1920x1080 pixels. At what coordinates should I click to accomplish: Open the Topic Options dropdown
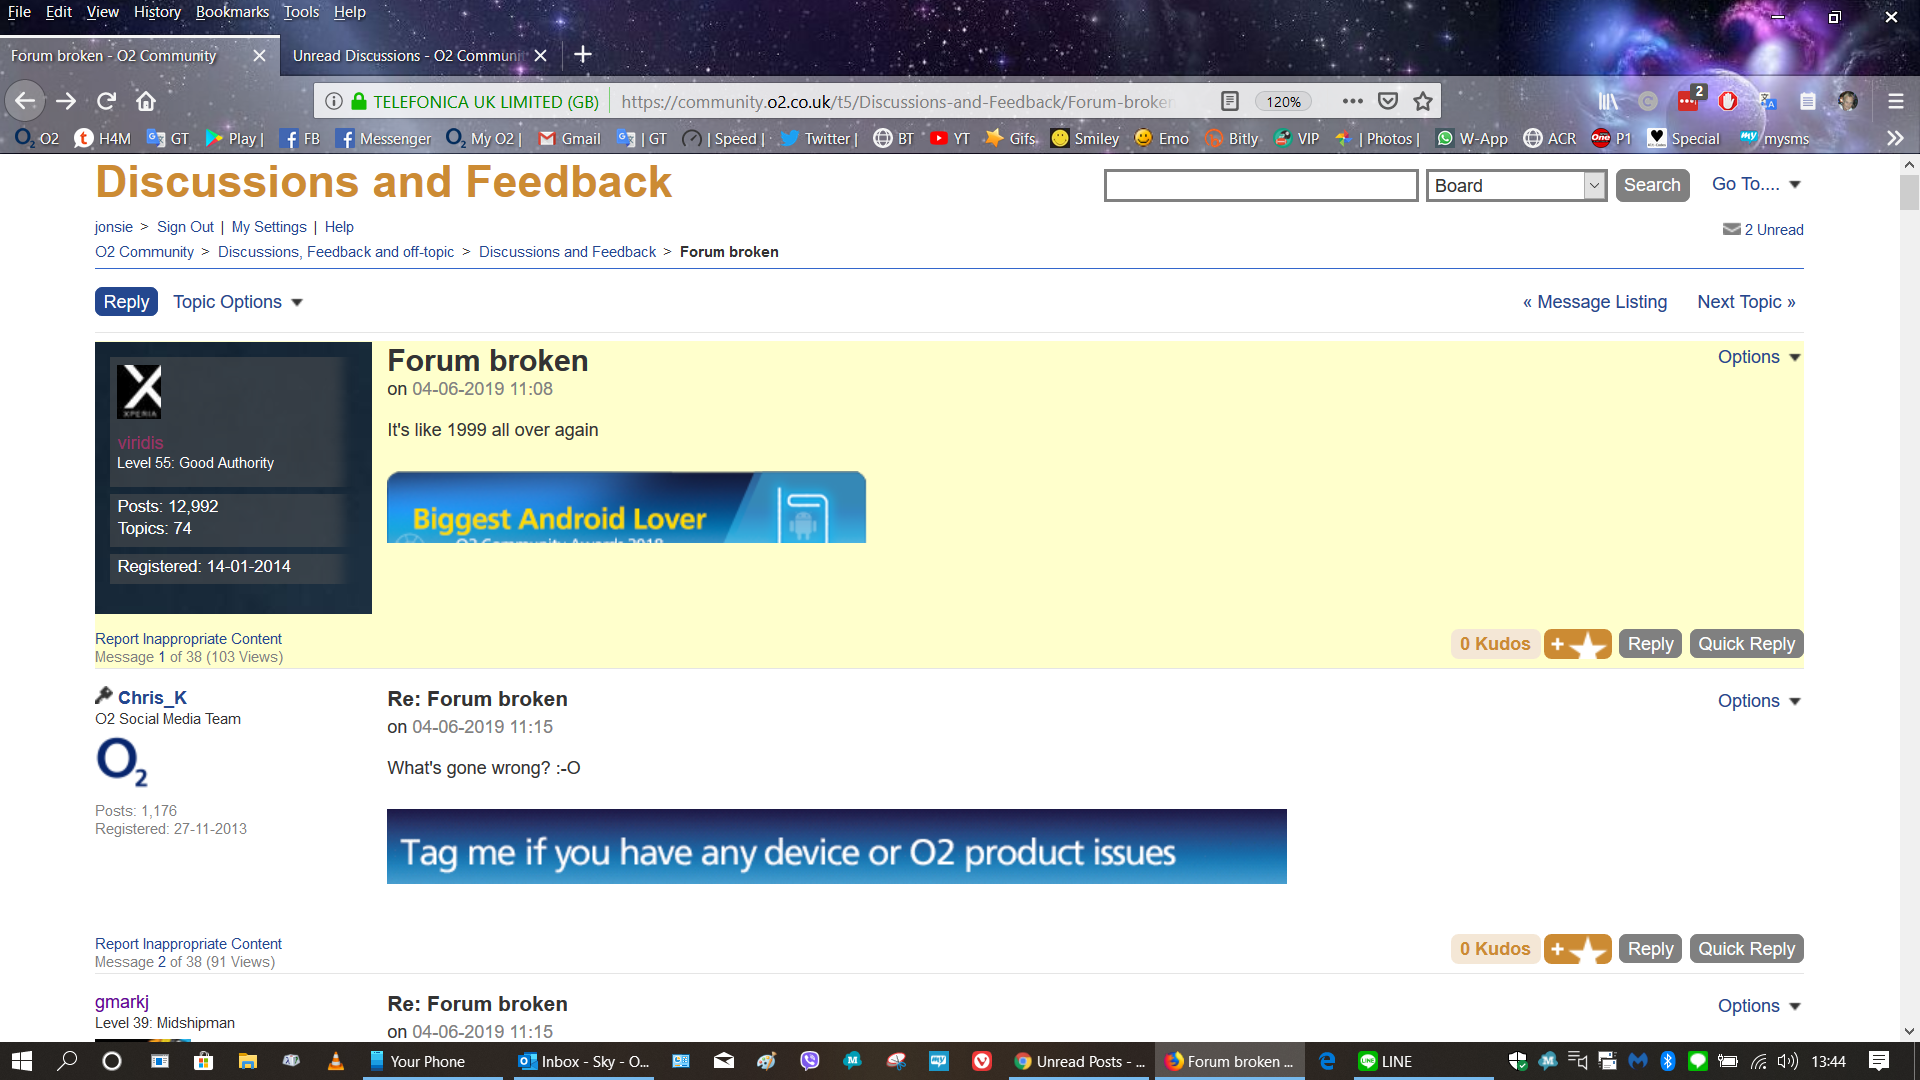coord(237,301)
